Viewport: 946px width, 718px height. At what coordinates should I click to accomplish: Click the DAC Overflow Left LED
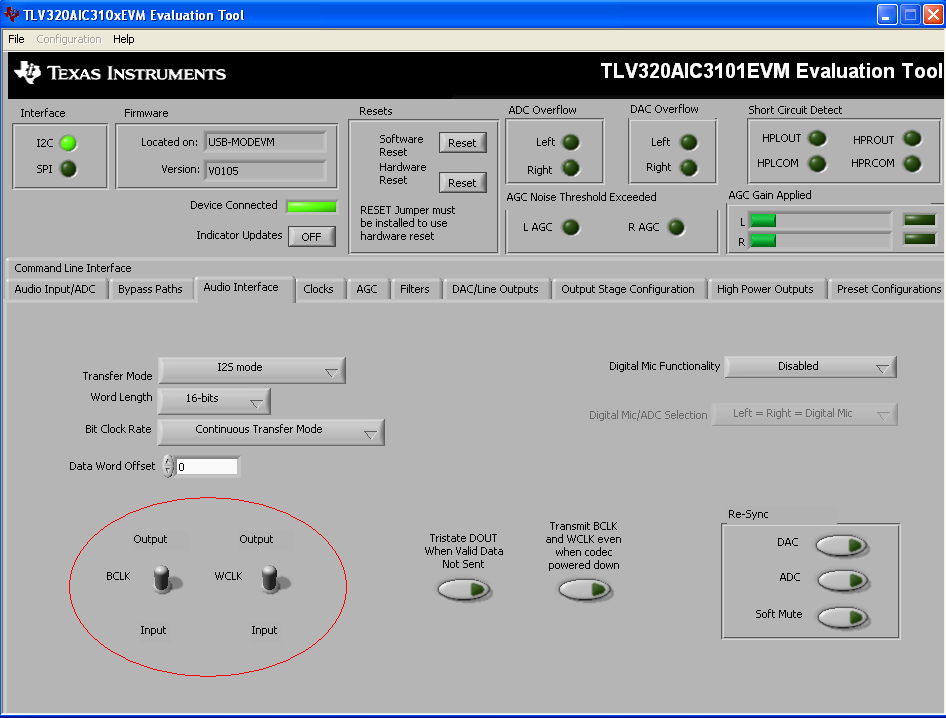tap(689, 142)
